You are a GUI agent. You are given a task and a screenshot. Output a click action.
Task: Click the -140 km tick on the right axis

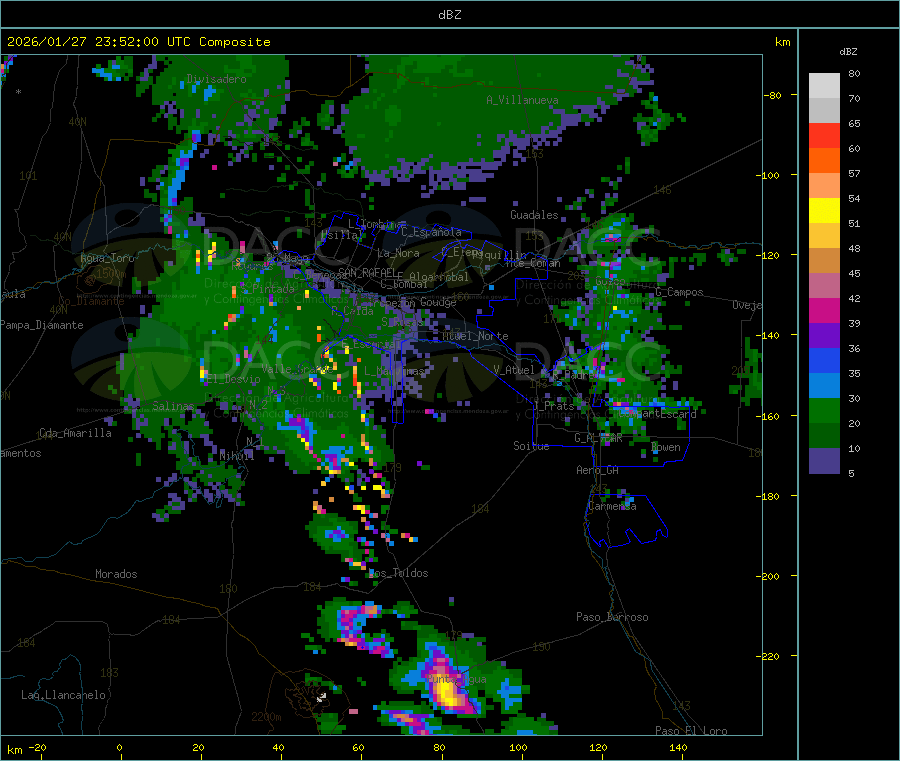(769, 335)
